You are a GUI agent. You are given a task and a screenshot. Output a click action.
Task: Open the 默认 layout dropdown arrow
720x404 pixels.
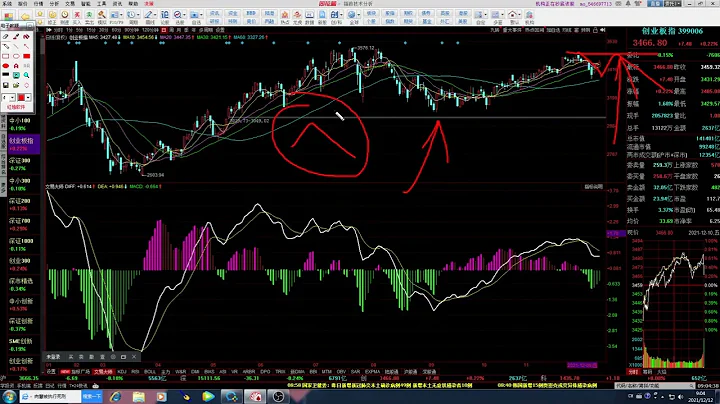(519, 15)
